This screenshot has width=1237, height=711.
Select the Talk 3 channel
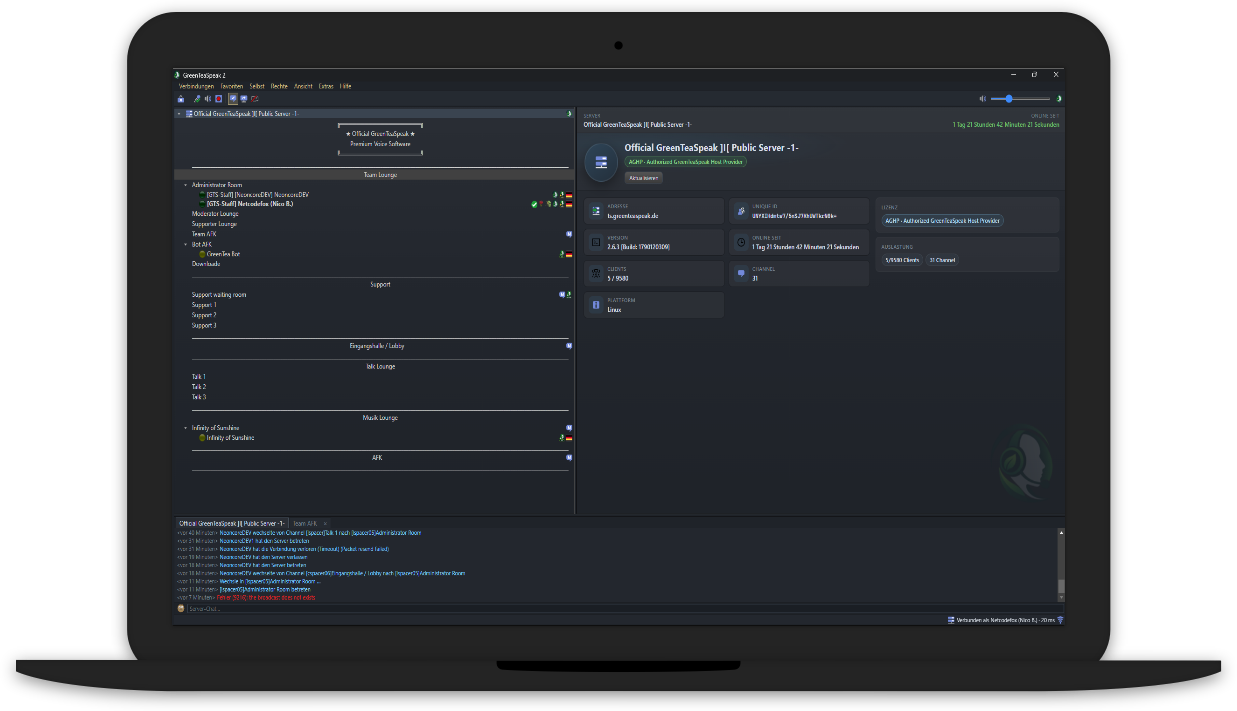click(199, 397)
